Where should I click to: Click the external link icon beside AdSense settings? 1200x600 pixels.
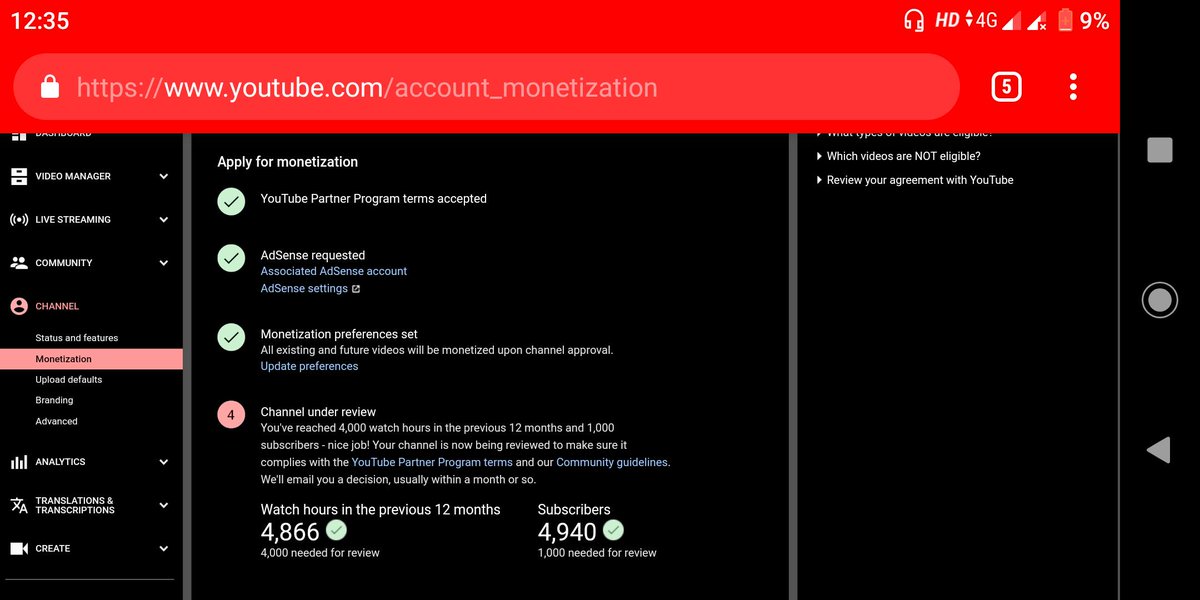click(x=355, y=289)
